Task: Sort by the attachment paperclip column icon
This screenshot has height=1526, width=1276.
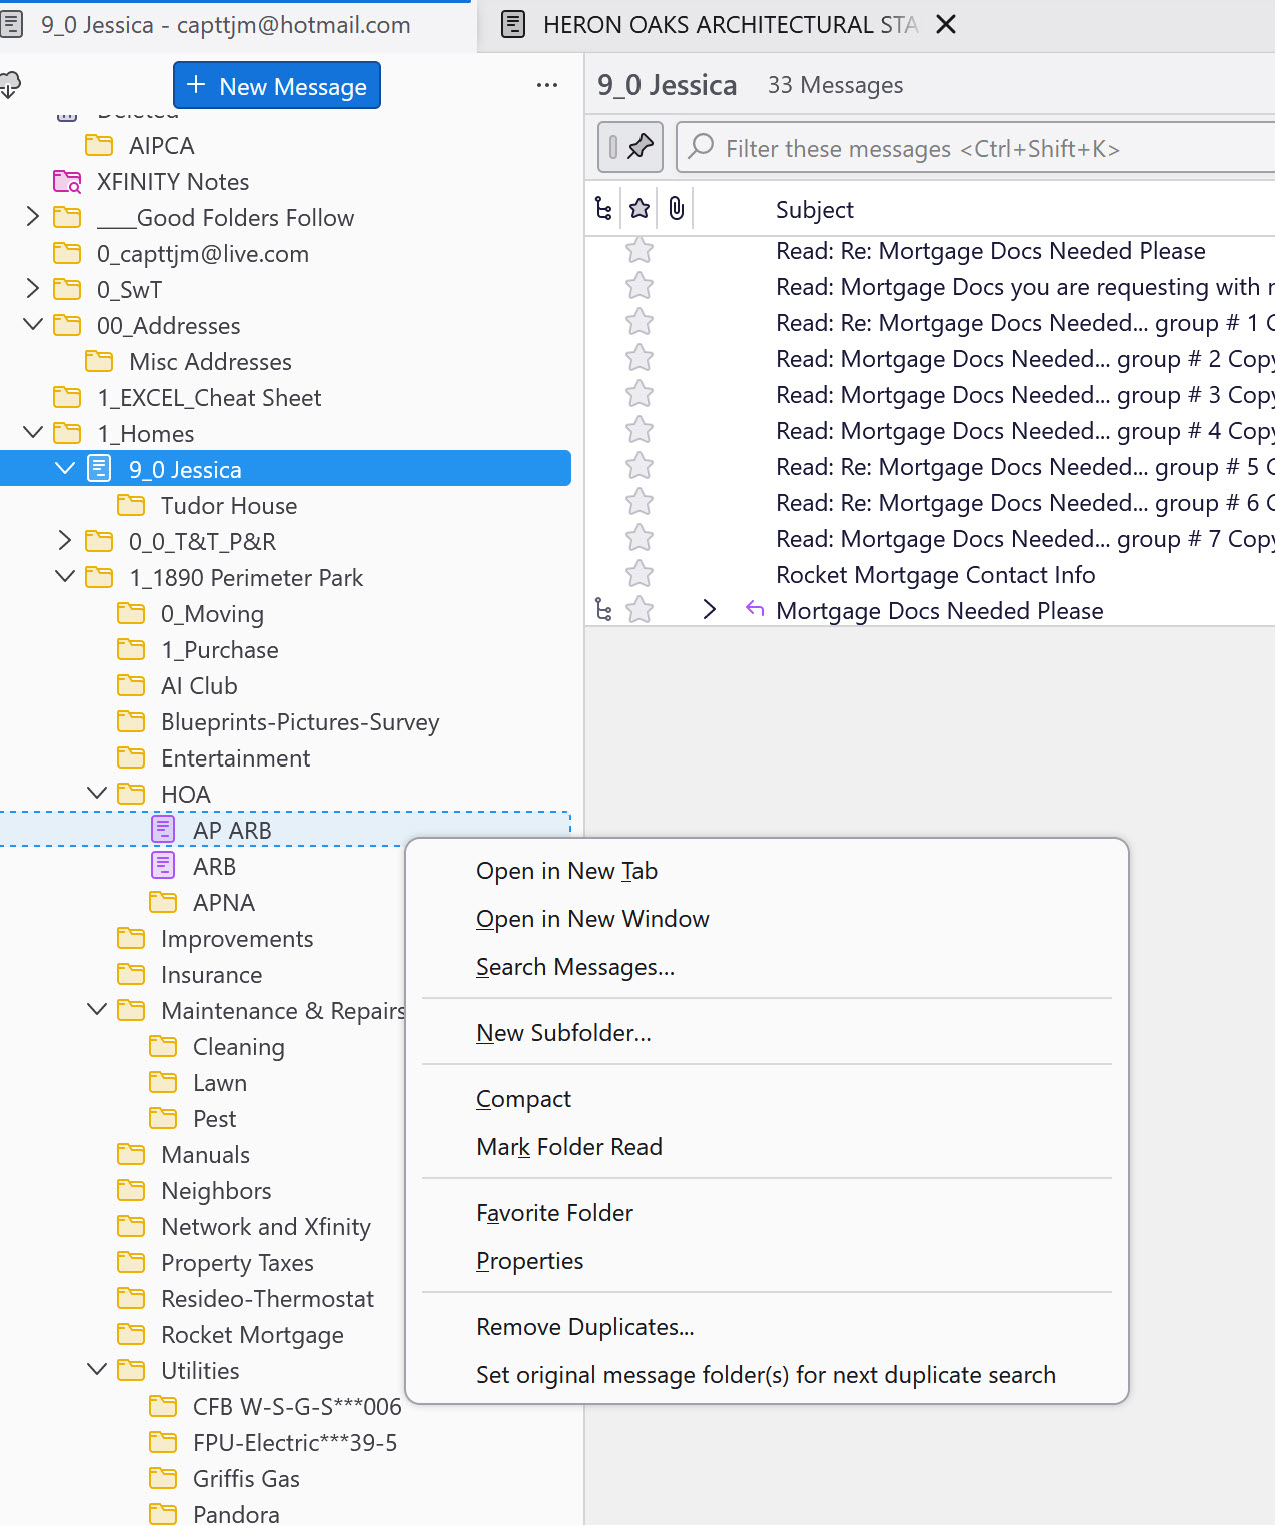Action: coord(677,209)
